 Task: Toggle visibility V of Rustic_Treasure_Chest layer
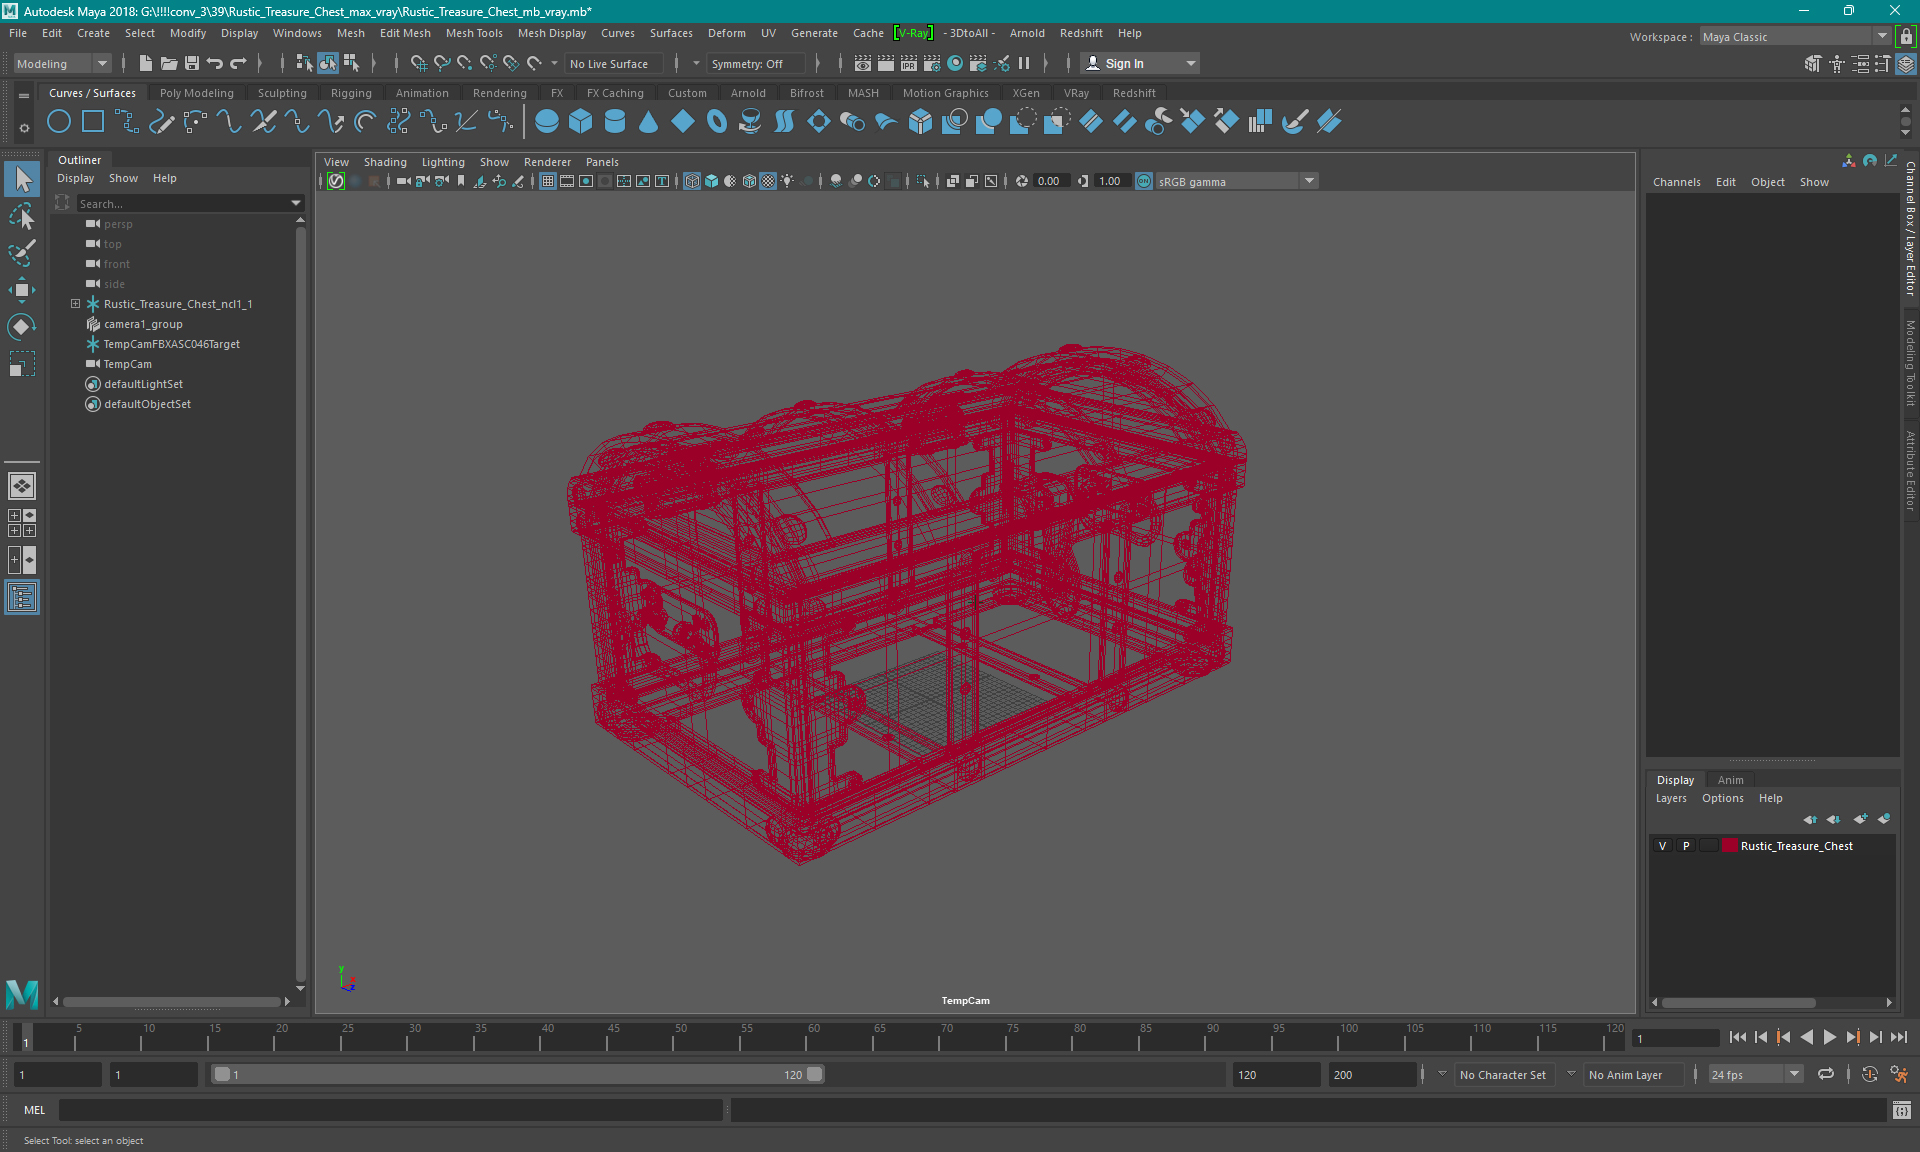1663,846
